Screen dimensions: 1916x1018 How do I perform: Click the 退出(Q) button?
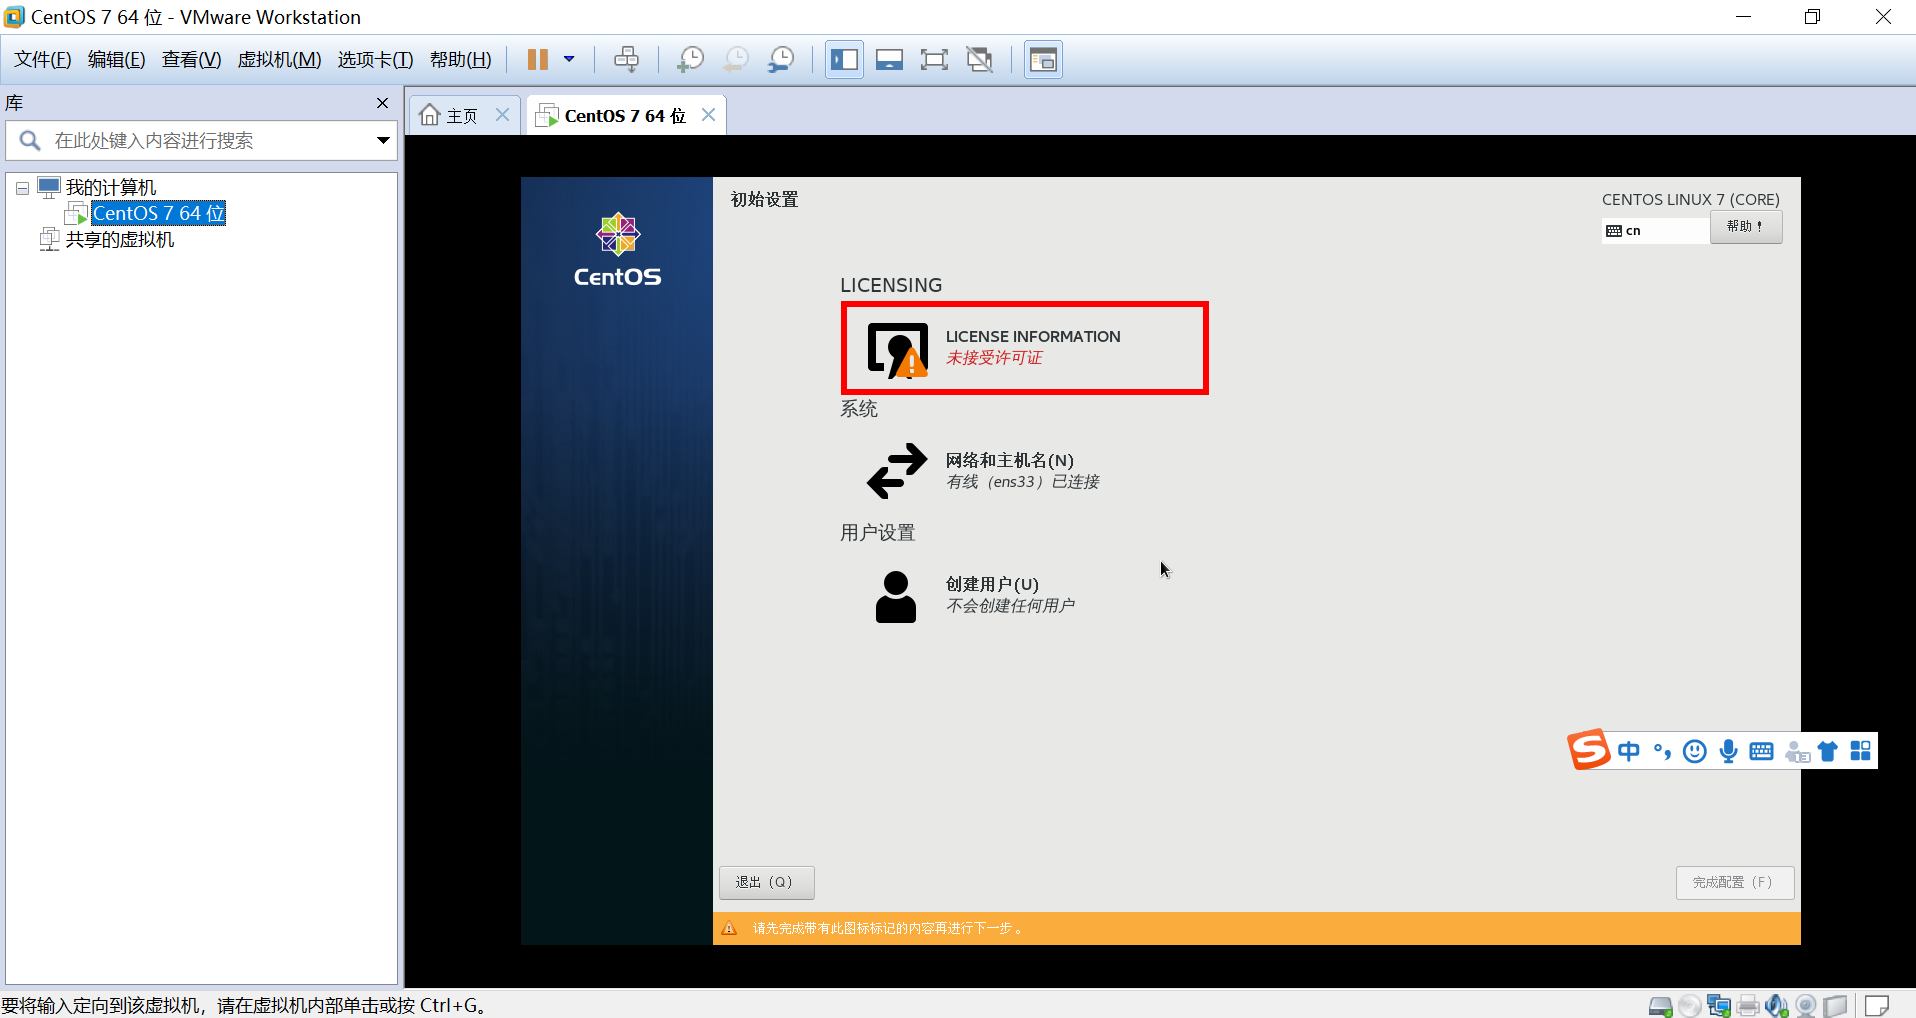click(766, 882)
